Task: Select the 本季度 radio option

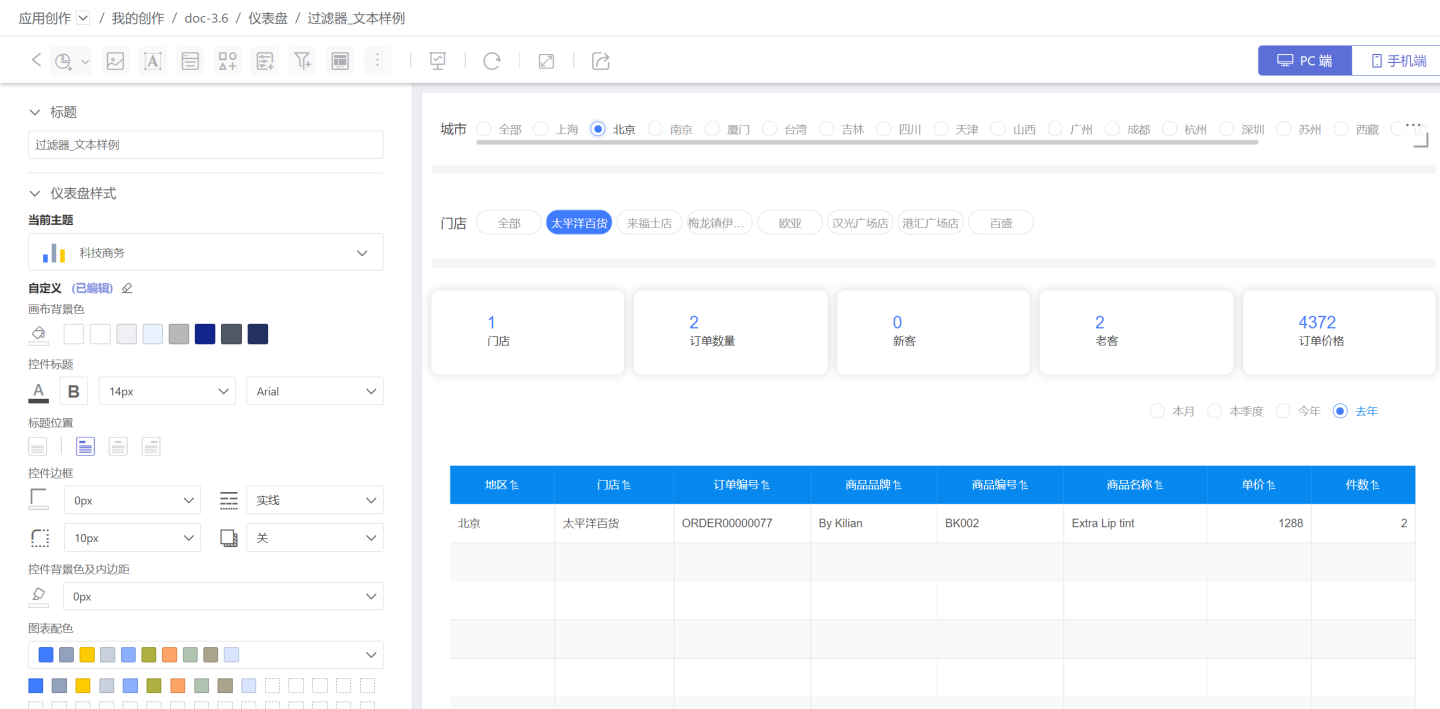Action: coord(1215,411)
